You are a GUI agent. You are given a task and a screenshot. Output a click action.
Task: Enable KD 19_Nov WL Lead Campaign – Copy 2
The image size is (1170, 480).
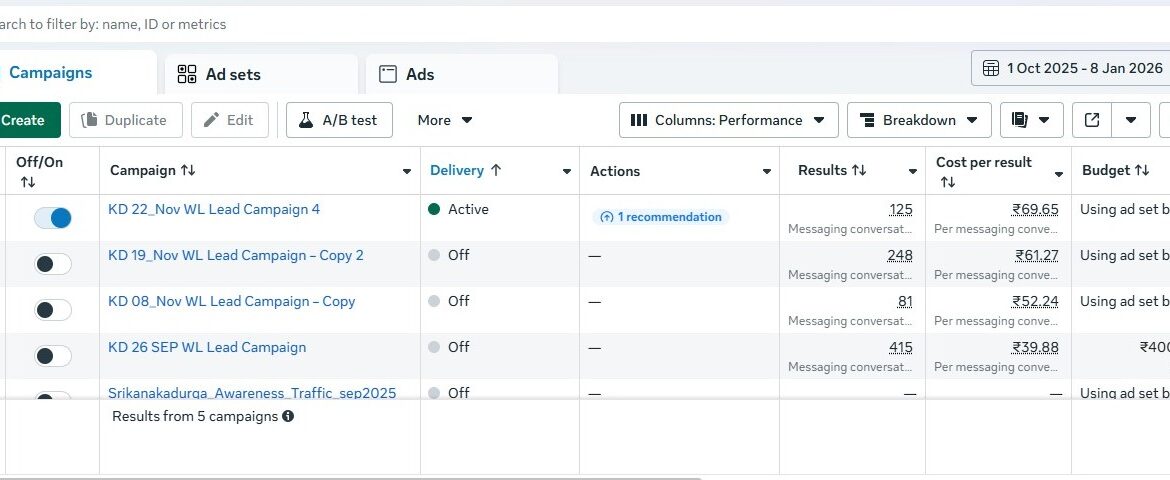pyautogui.click(x=52, y=264)
